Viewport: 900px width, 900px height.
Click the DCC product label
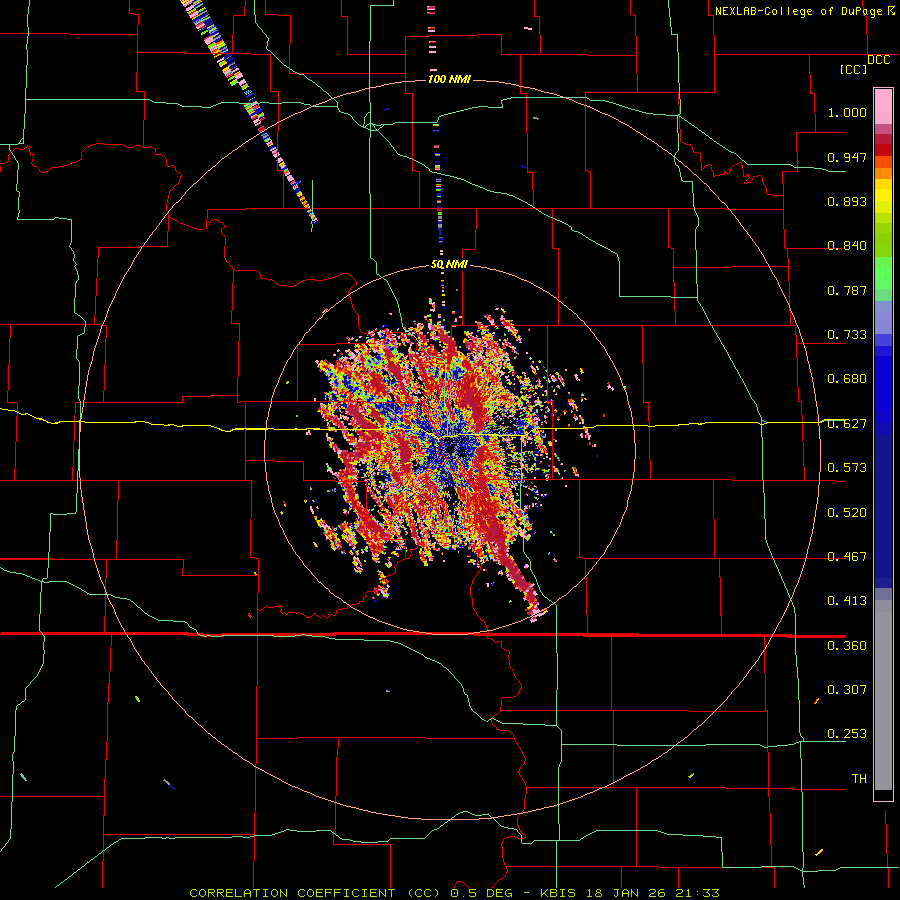click(878, 60)
